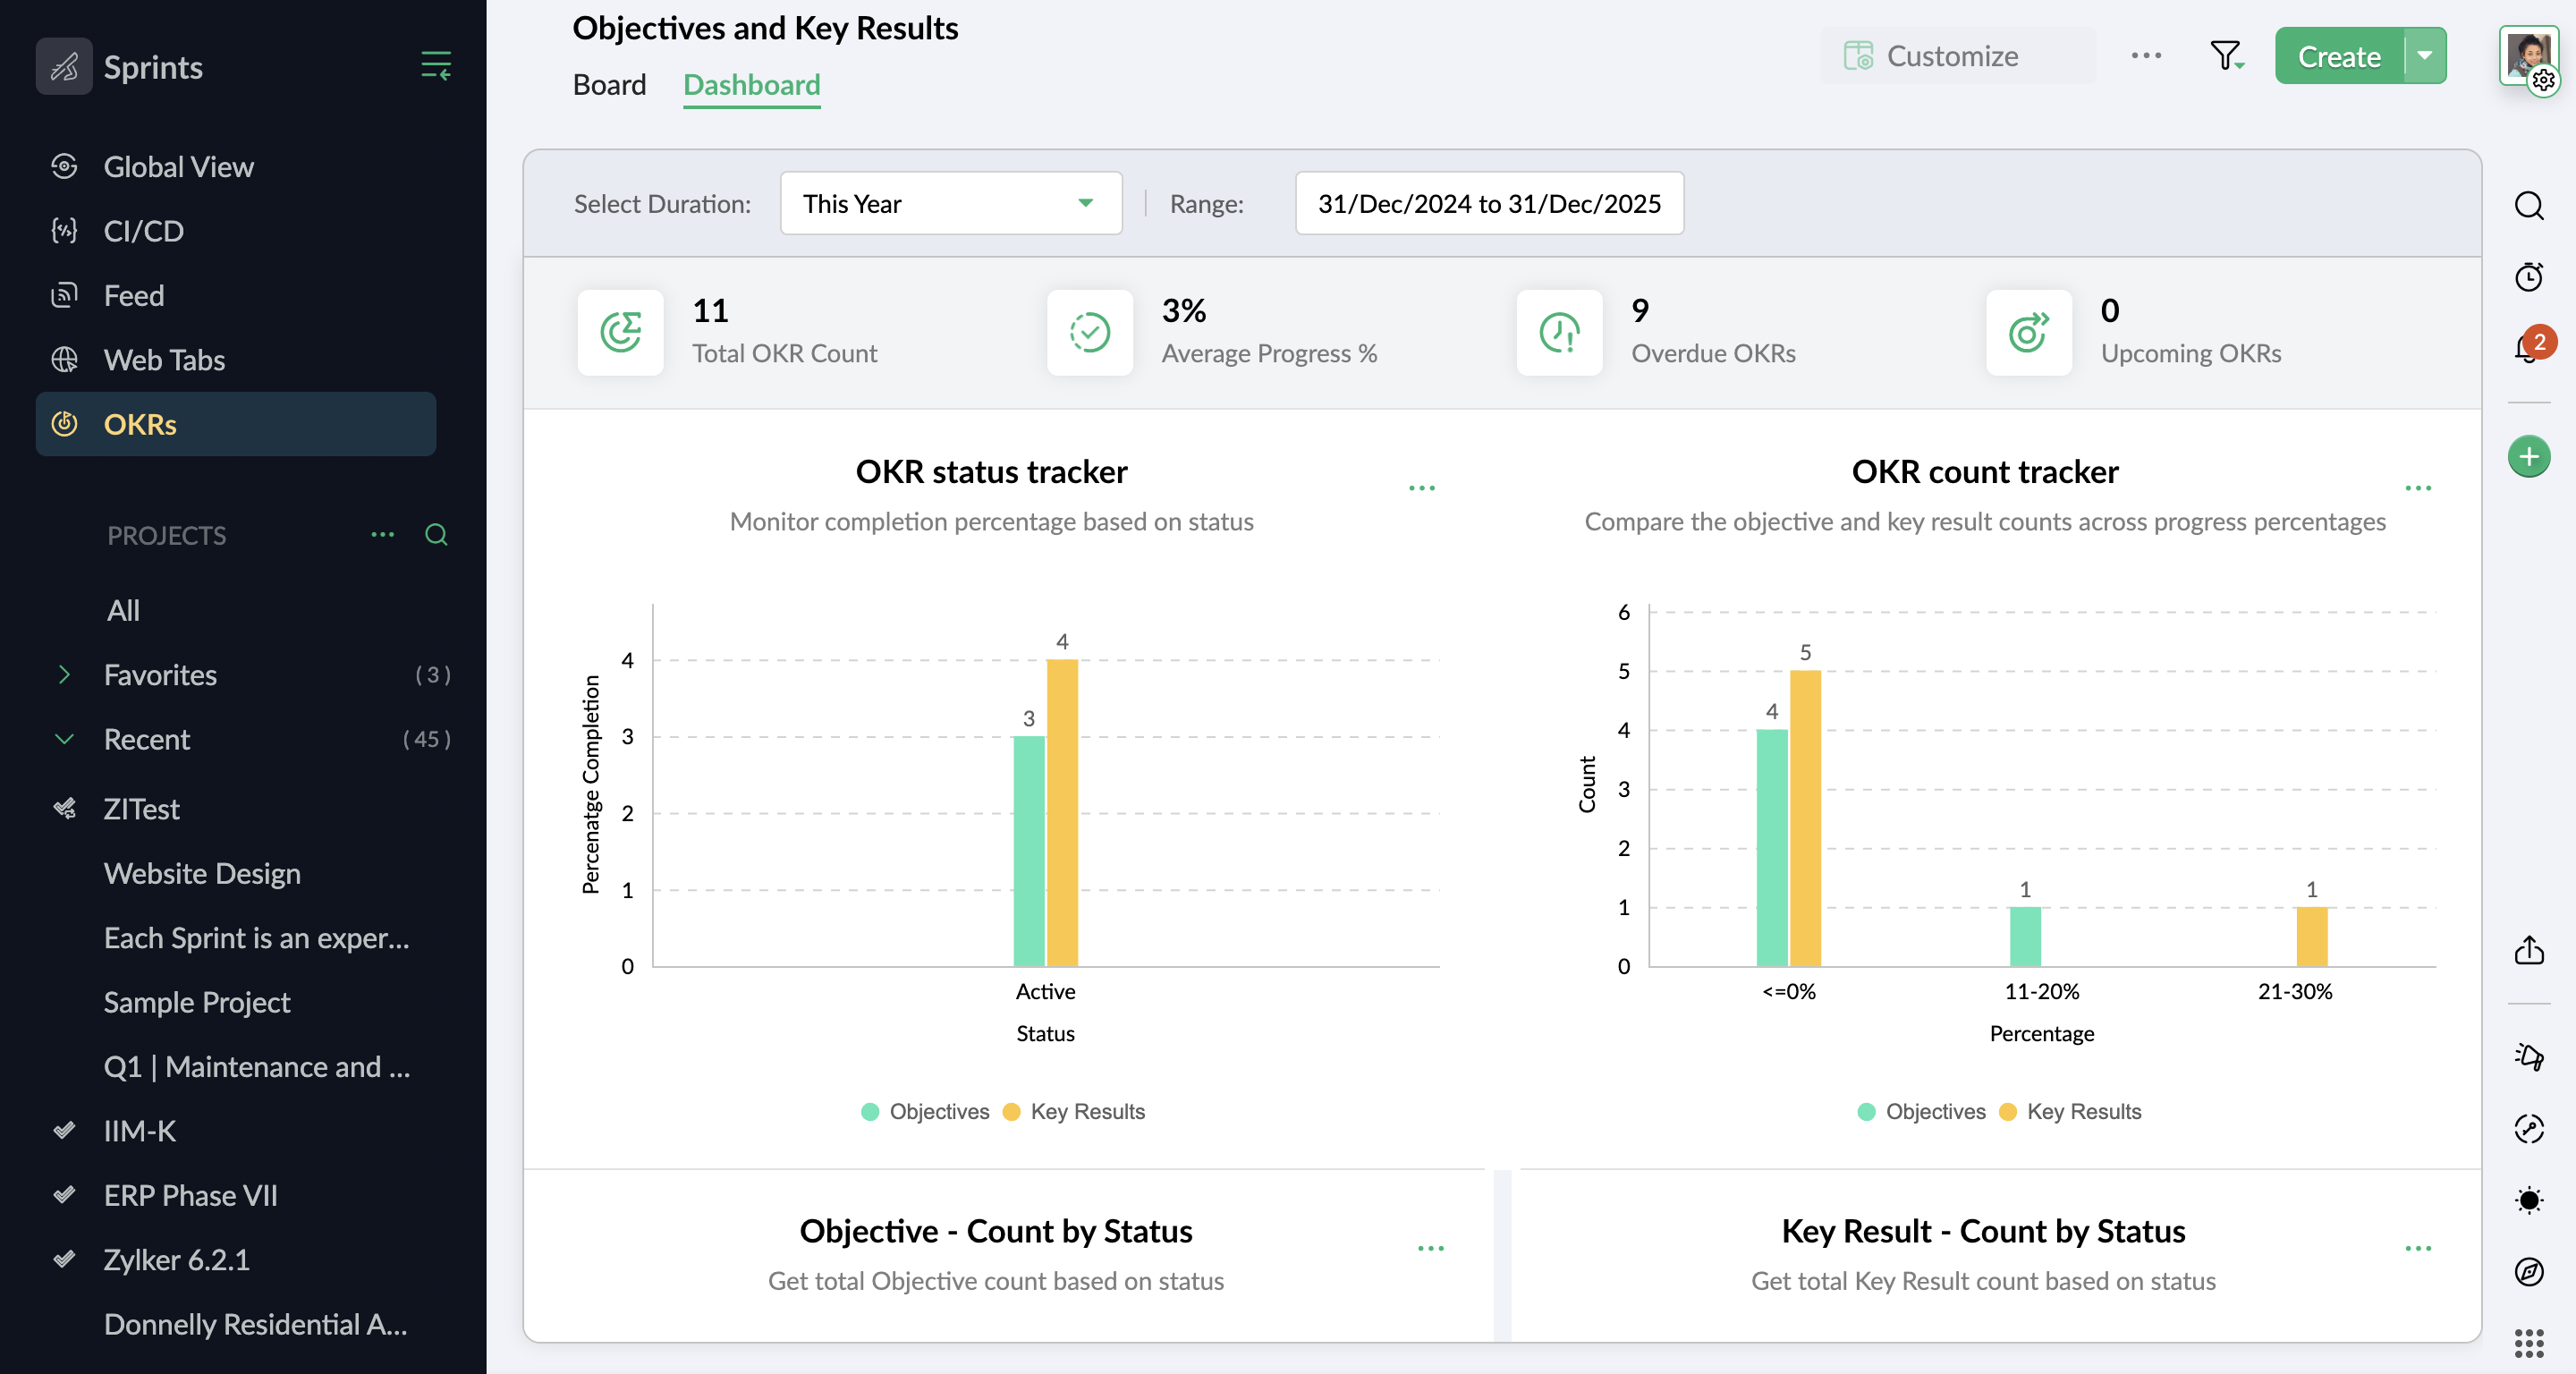Image resolution: width=2576 pixels, height=1374 pixels.
Task: Click the Customize button
Action: pos(1957,56)
